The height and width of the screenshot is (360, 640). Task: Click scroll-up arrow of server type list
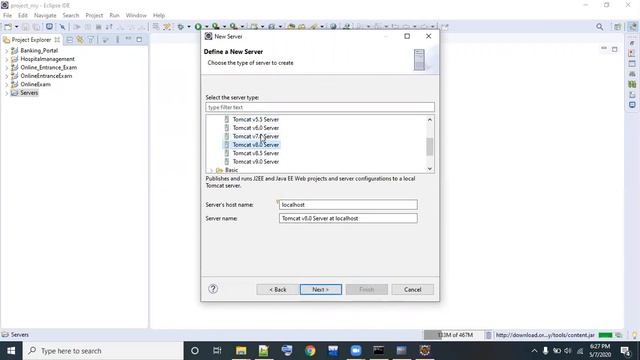pyautogui.click(x=429, y=120)
